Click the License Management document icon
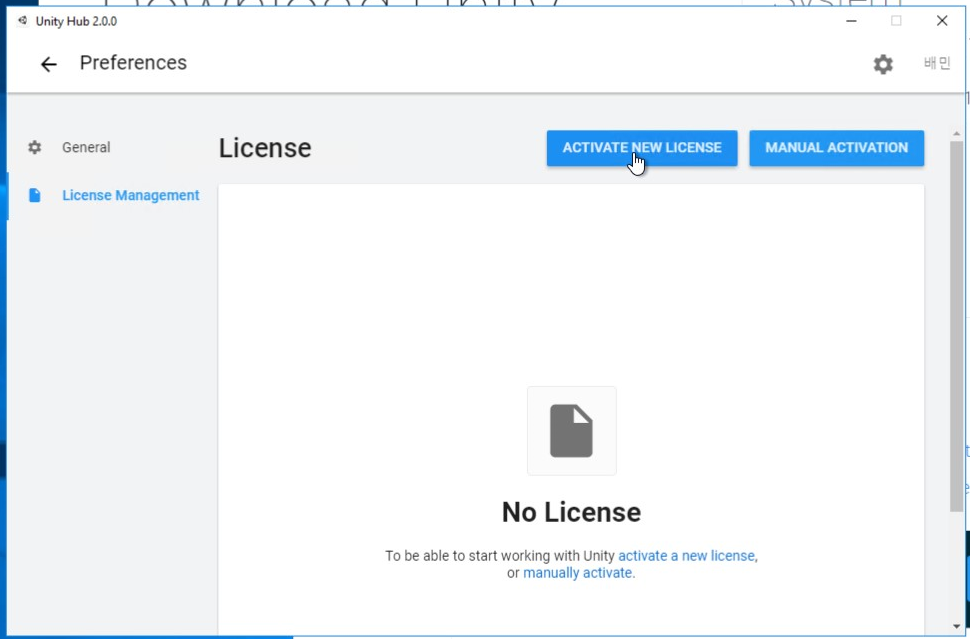Viewport: 970px width, 639px height. [x=35, y=195]
